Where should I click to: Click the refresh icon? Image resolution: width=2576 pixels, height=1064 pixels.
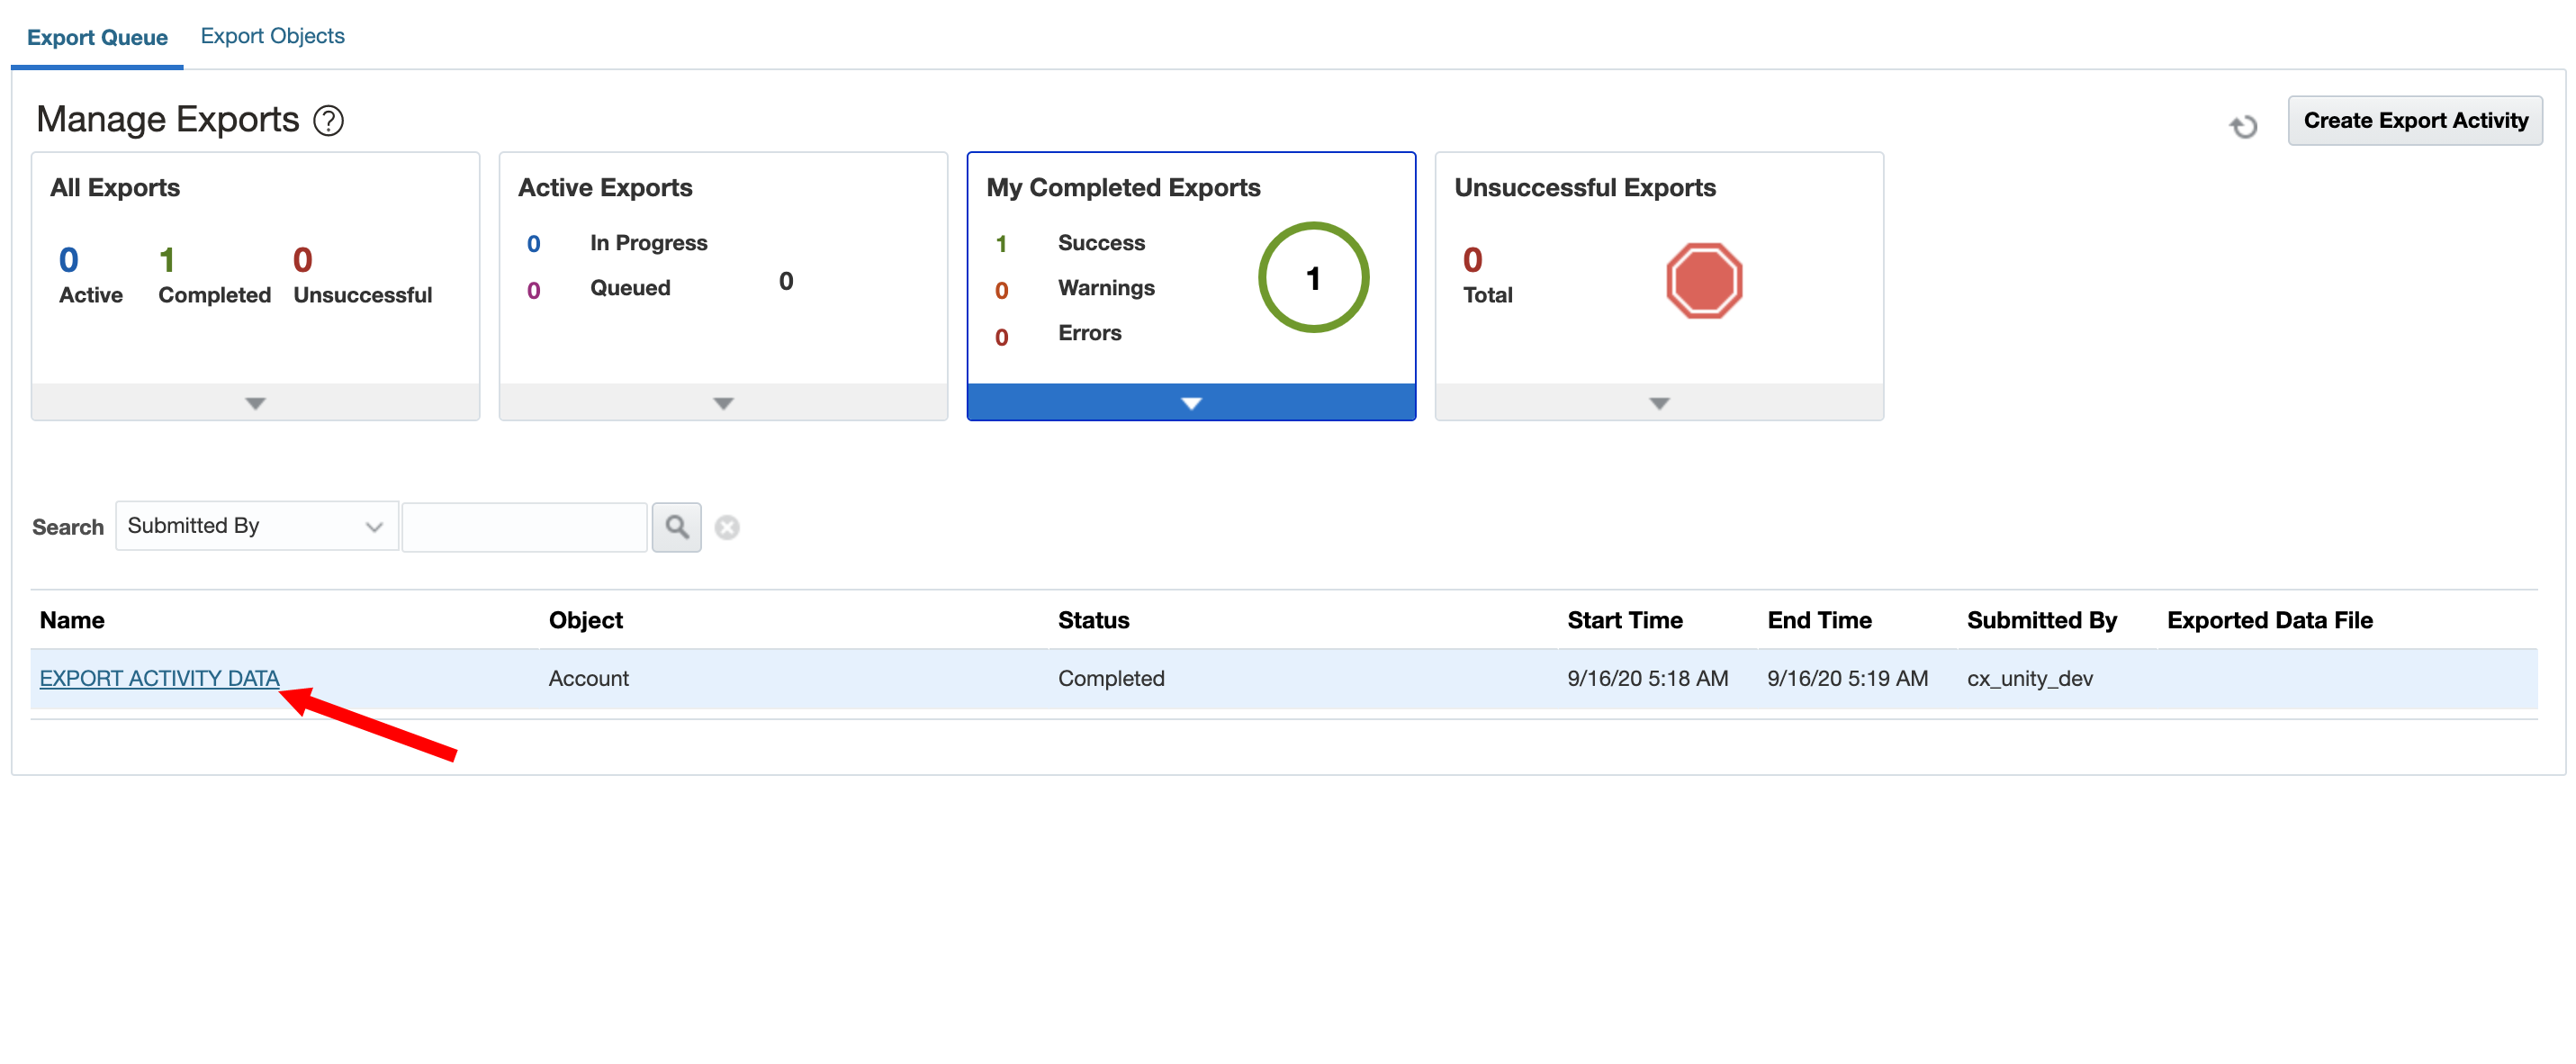2243,126
